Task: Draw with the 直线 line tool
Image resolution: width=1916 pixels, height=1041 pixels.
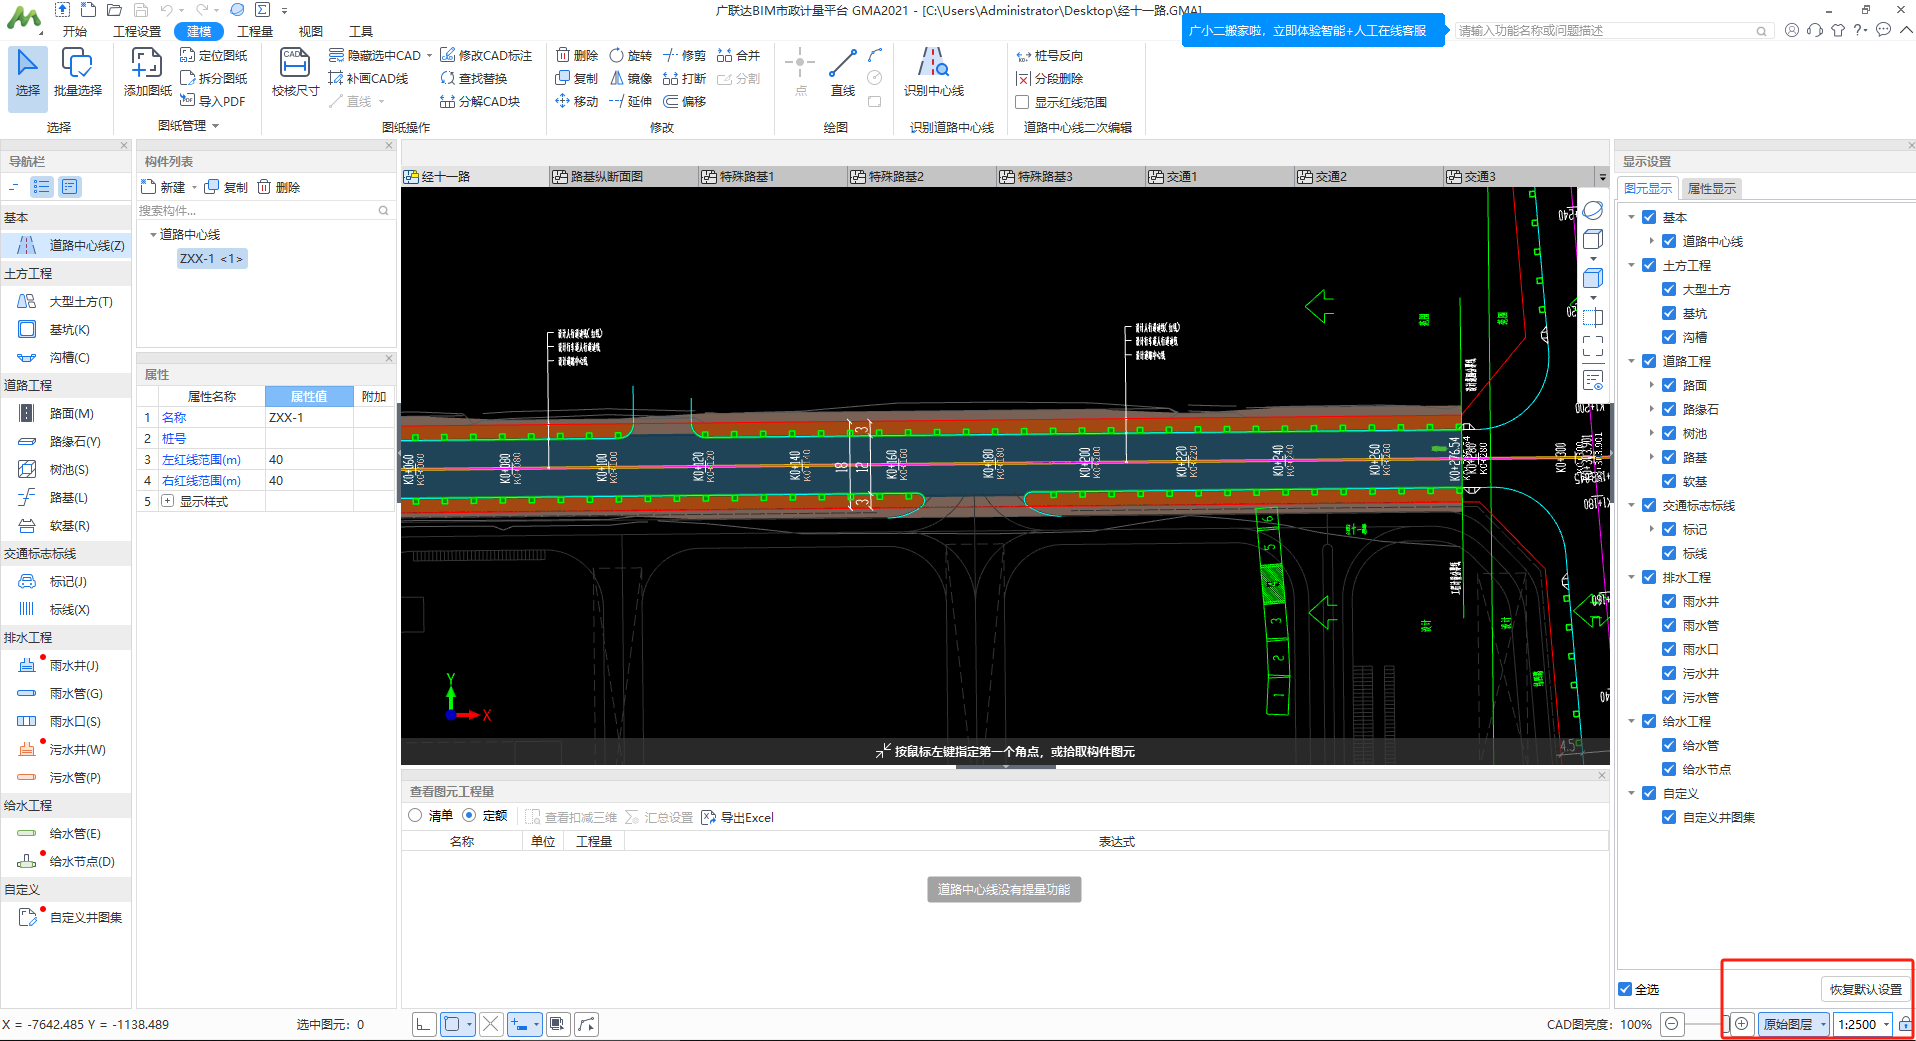Action: (x=843, y=74)
